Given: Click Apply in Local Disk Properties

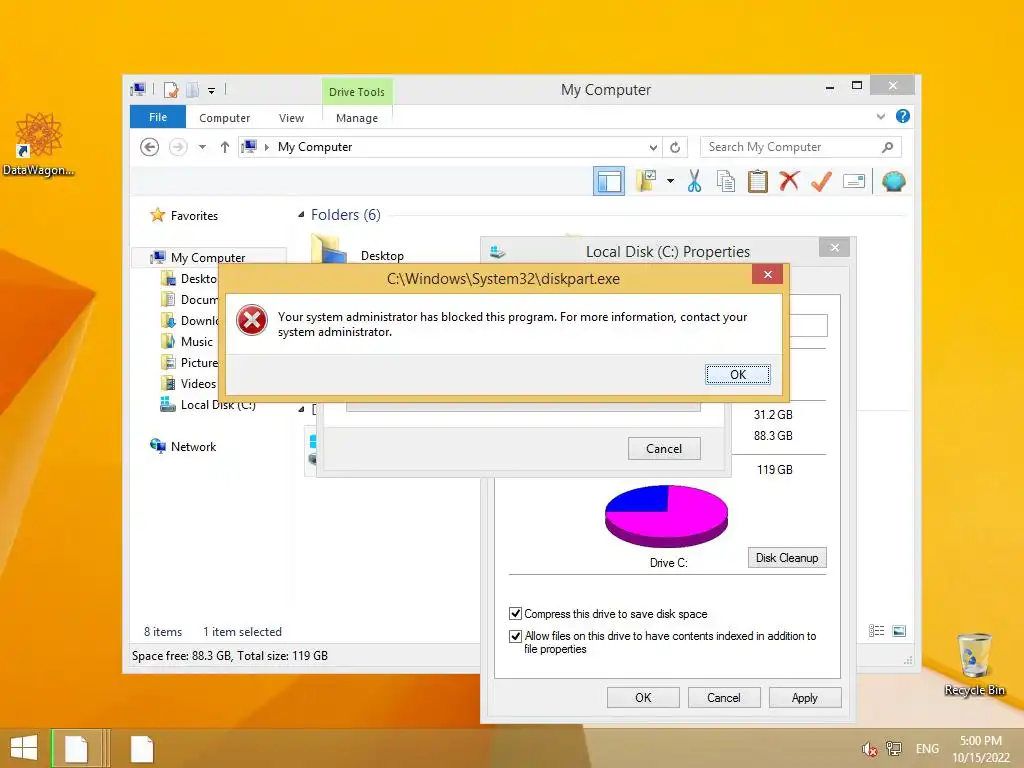Looking at the screenshot, I should 805,697.
